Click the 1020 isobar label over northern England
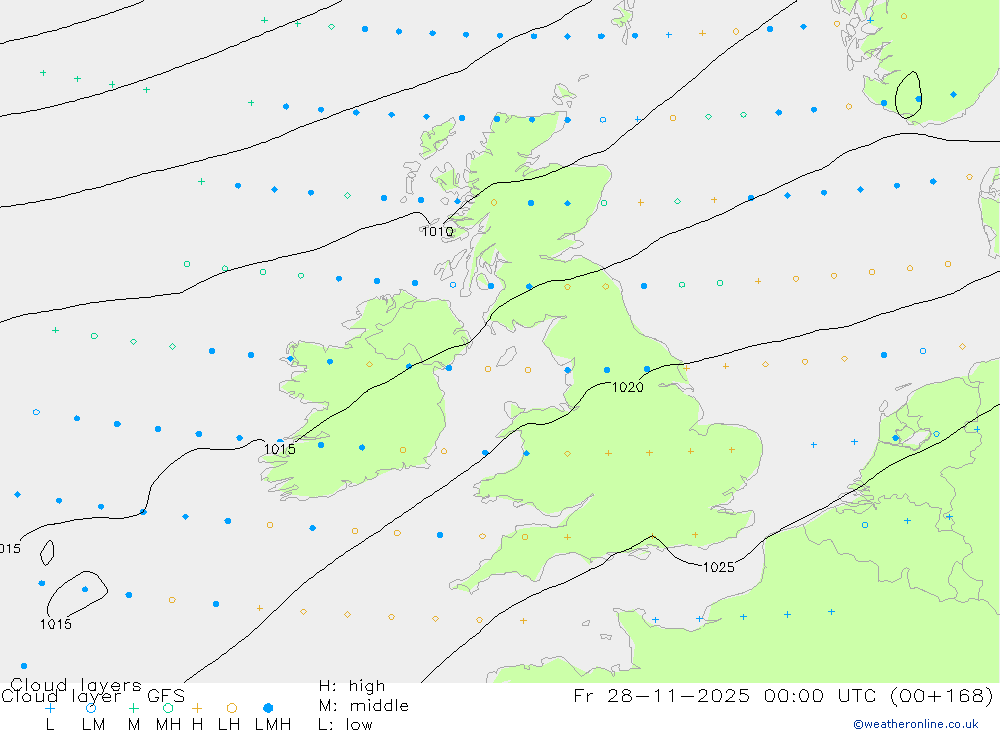The image size is (1000, 733). 628,387
